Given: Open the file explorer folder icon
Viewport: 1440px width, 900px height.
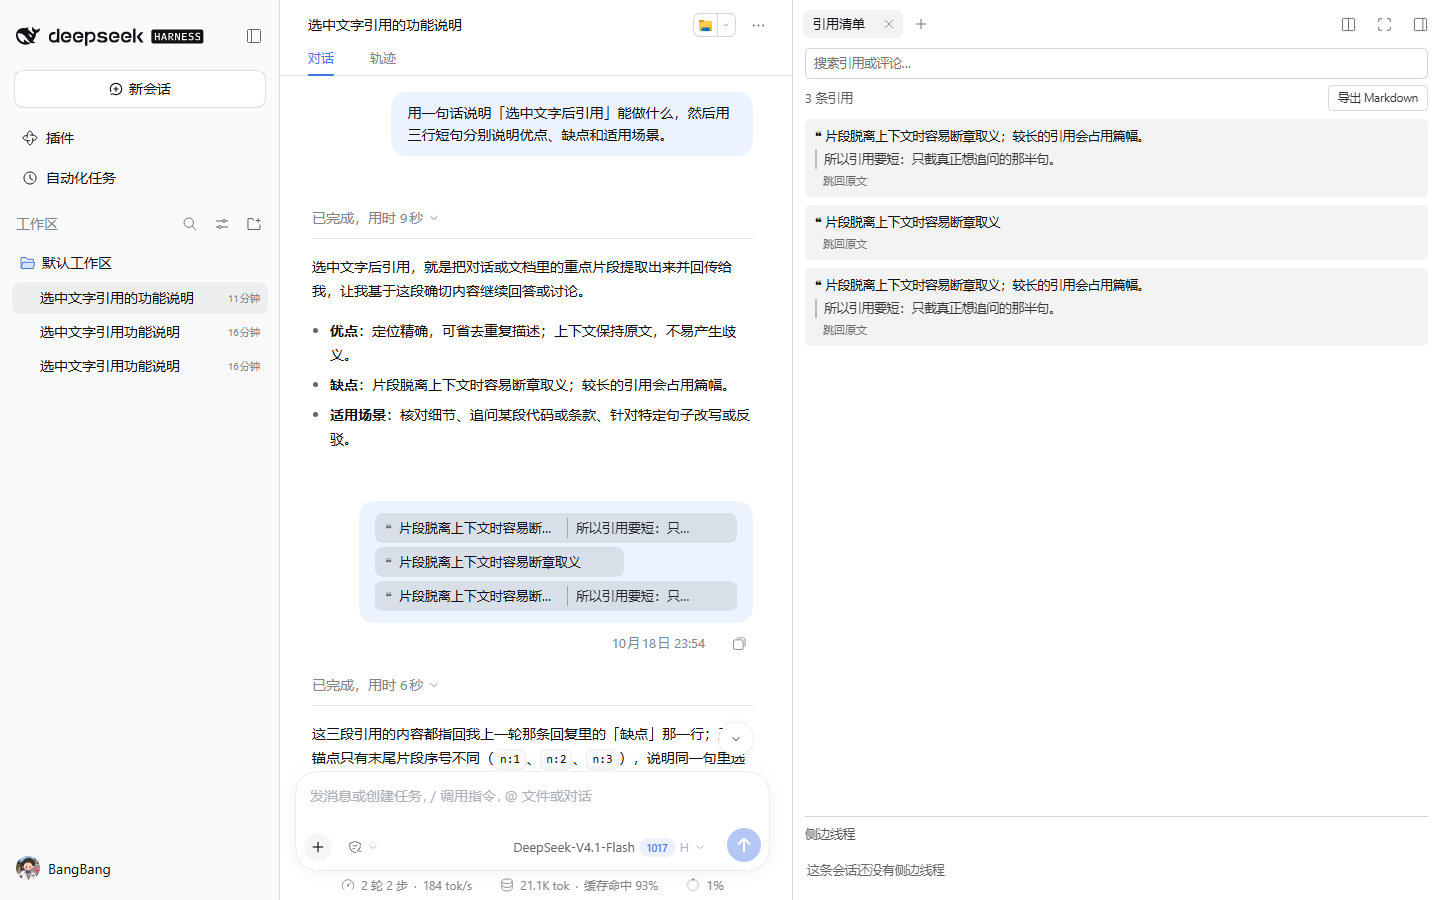Looking at the screenshot, I should 705,25.
